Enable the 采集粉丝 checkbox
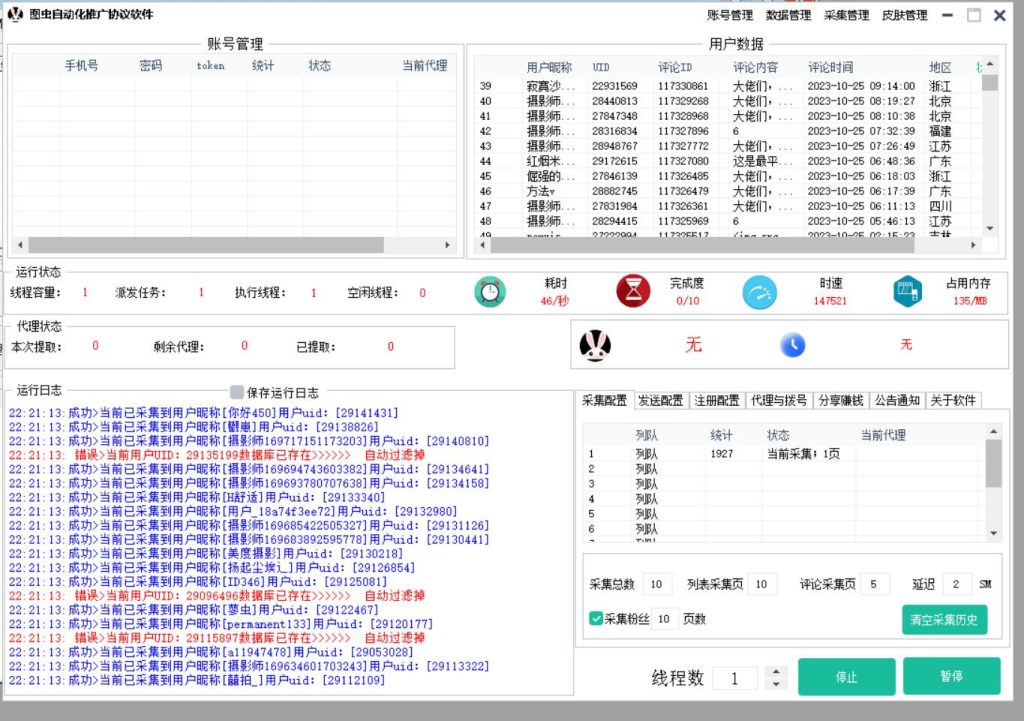Image resolution: width=1024 pixels, height=721 pixels. (x=594, y=618)
